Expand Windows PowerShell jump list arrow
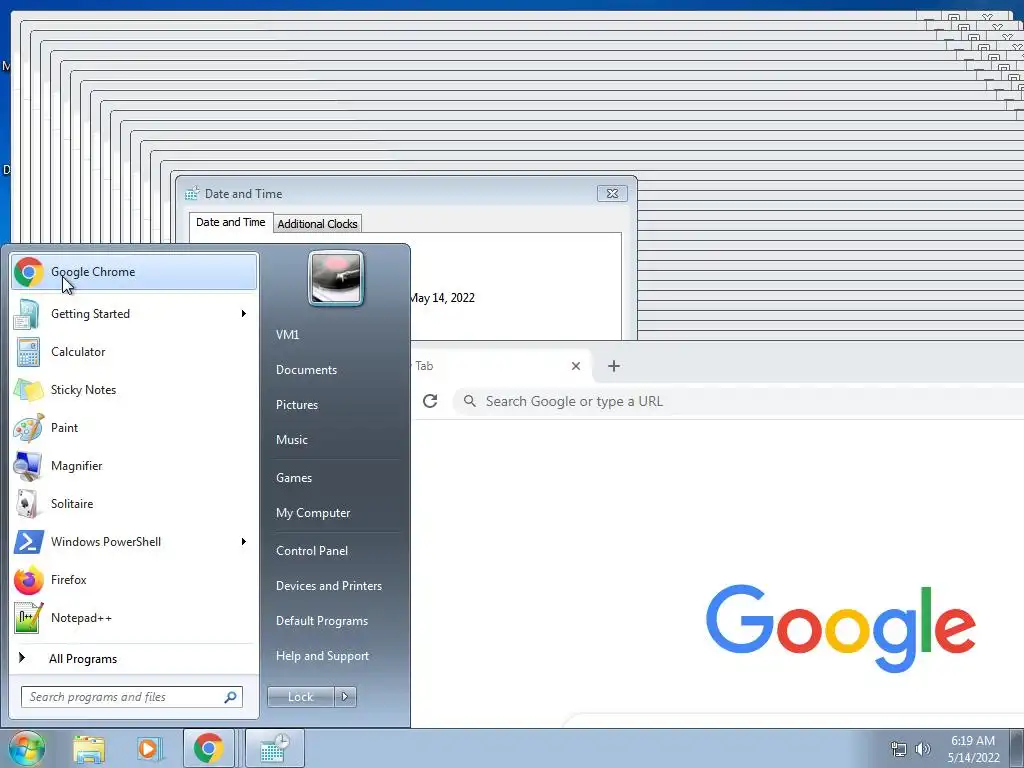The height and width of the screenshot is (768, 1024). [x=244, y=542]
